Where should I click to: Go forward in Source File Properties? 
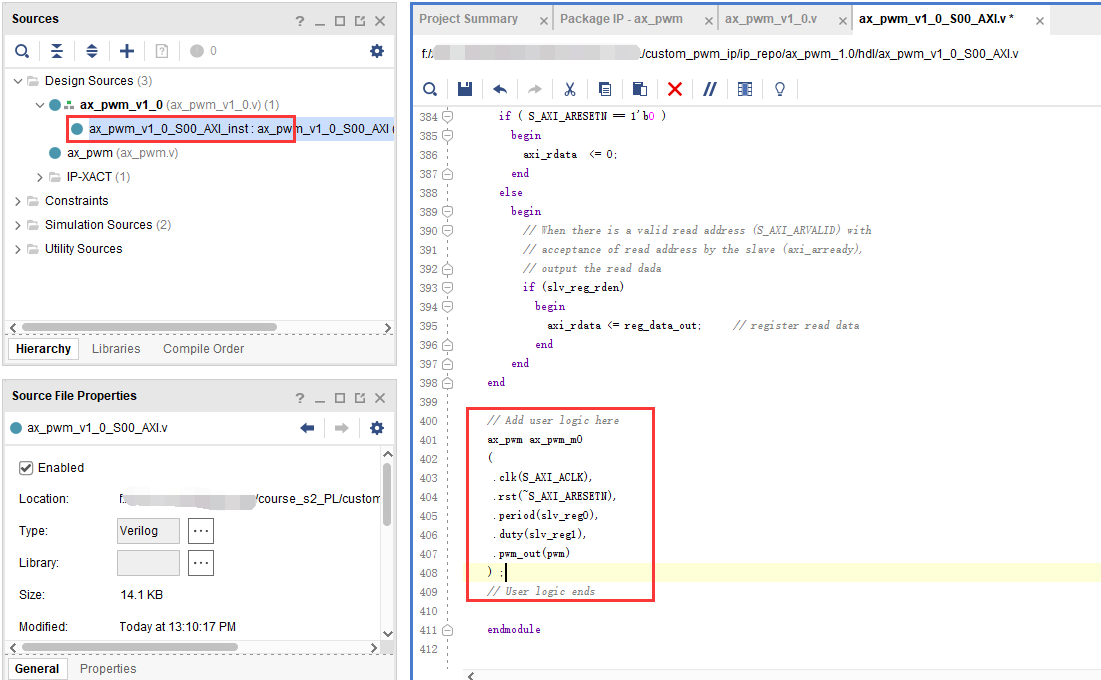(341, 428)
